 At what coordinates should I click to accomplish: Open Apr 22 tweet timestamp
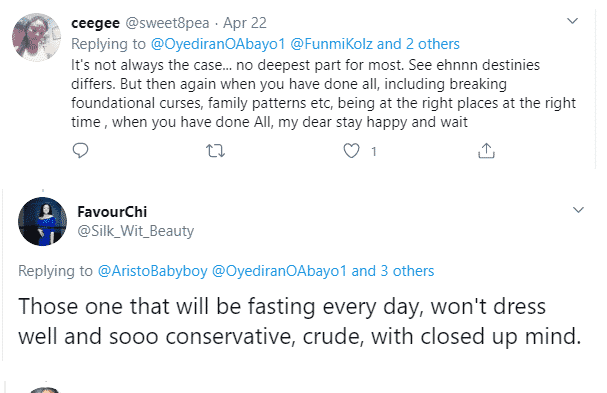coord(245,23)
